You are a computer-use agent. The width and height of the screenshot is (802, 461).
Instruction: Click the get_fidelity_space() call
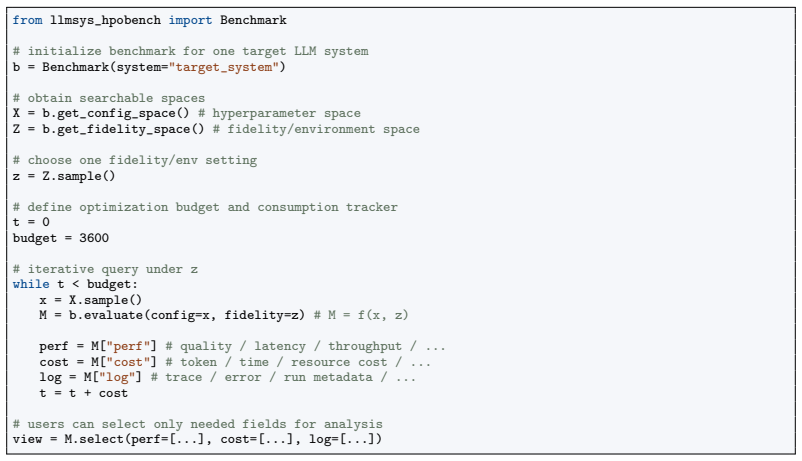click(x=123, y=129)
